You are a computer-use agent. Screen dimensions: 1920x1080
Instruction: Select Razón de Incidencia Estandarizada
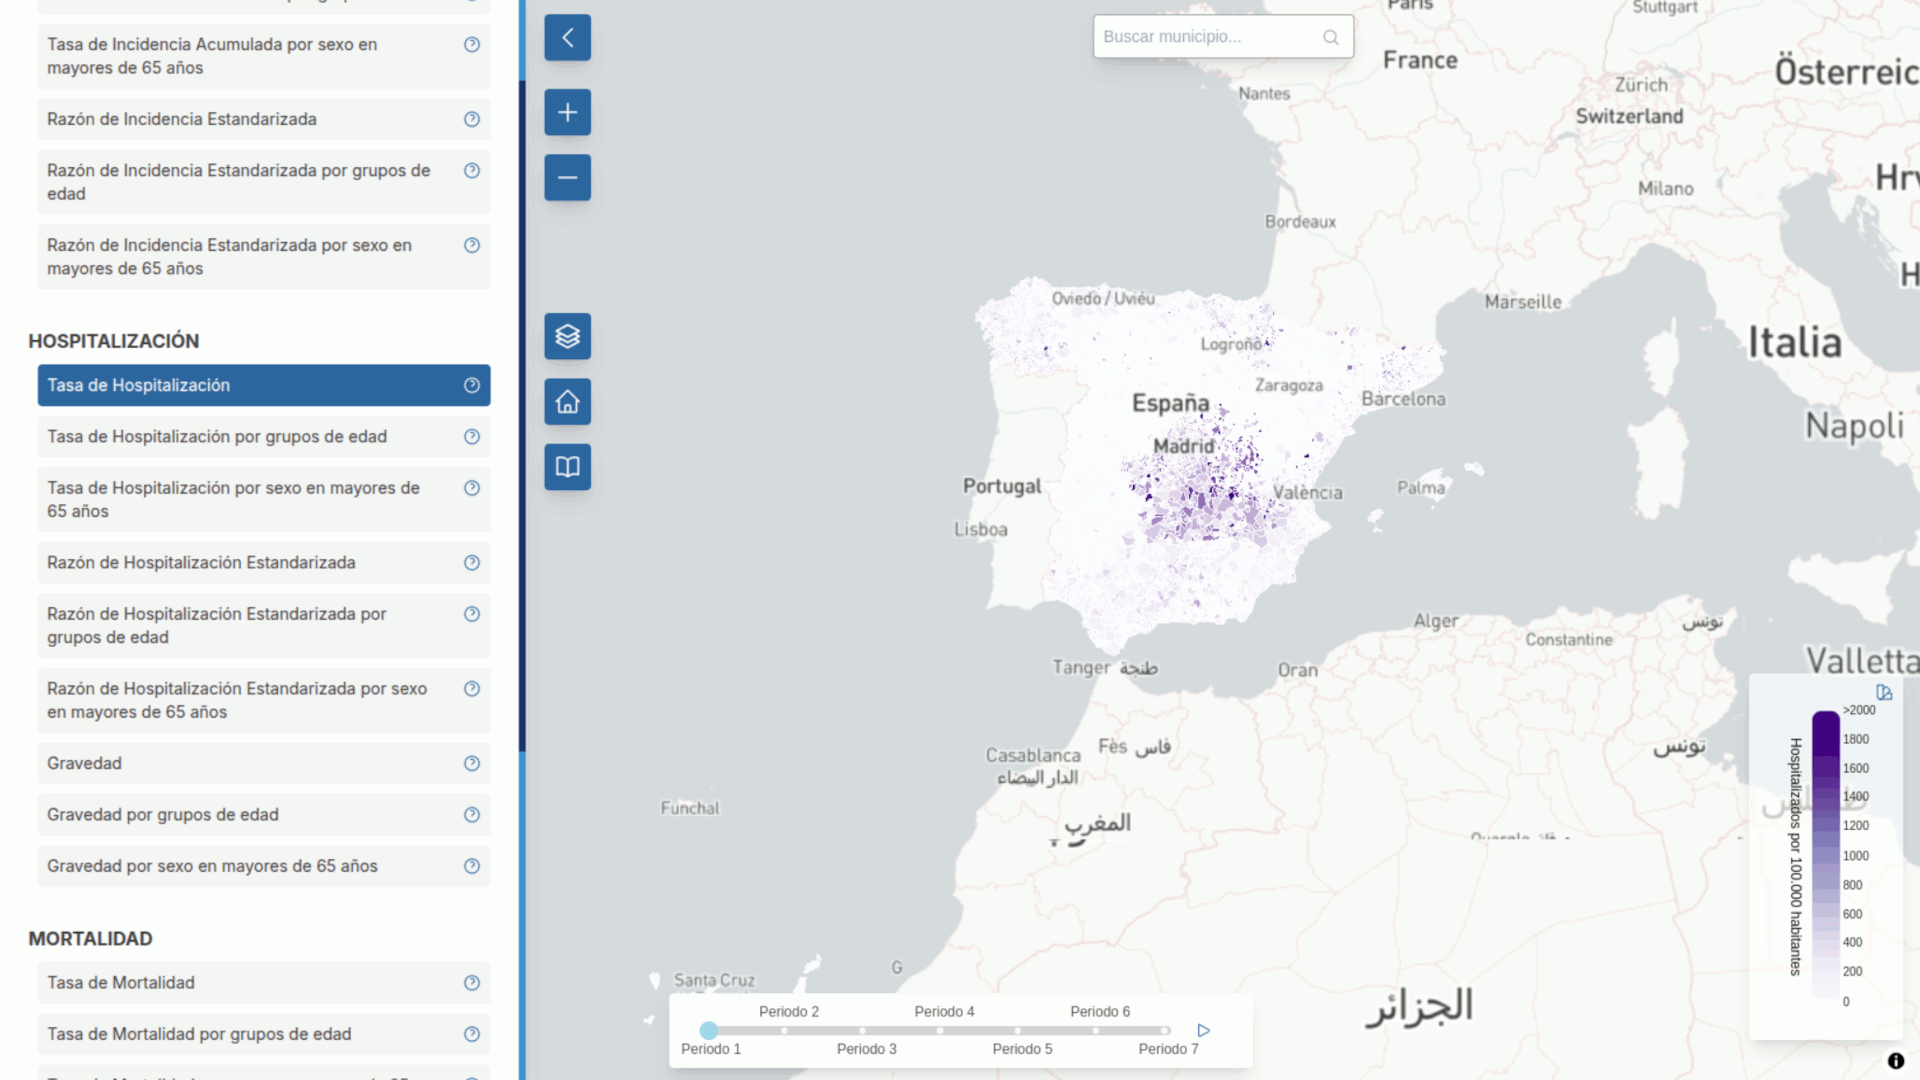point(264,119)
